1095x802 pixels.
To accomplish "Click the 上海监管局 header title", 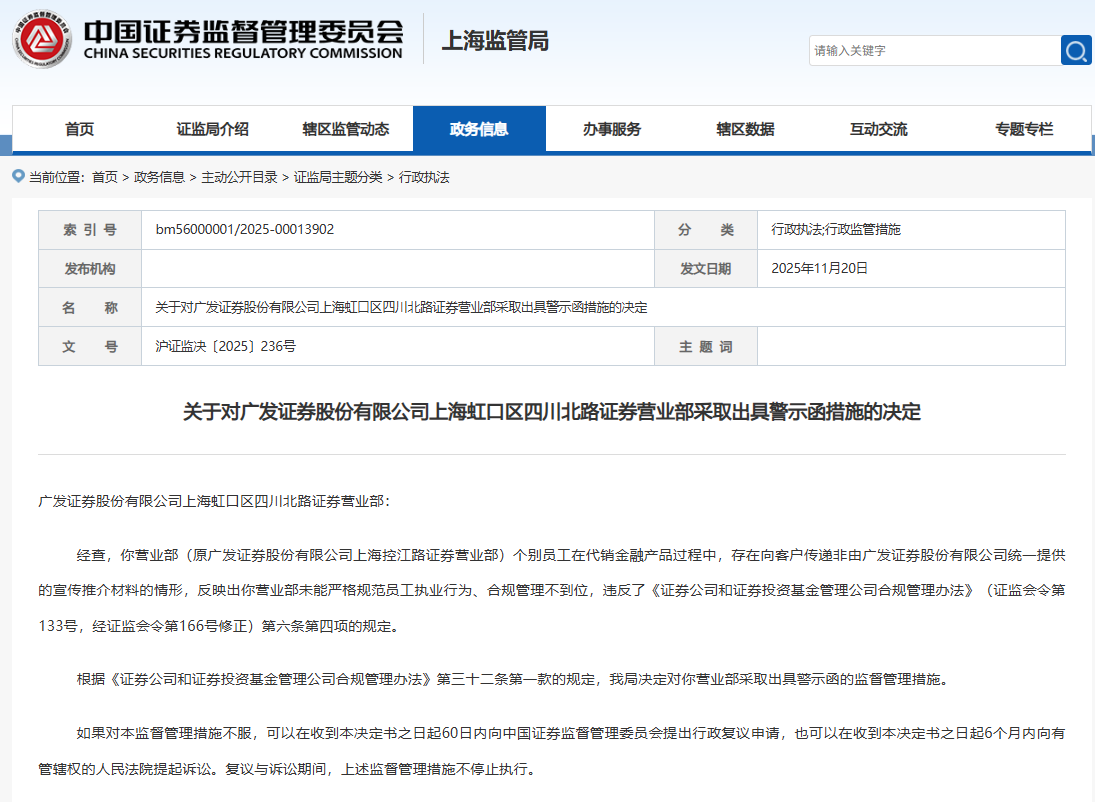I will coord(495,41).
